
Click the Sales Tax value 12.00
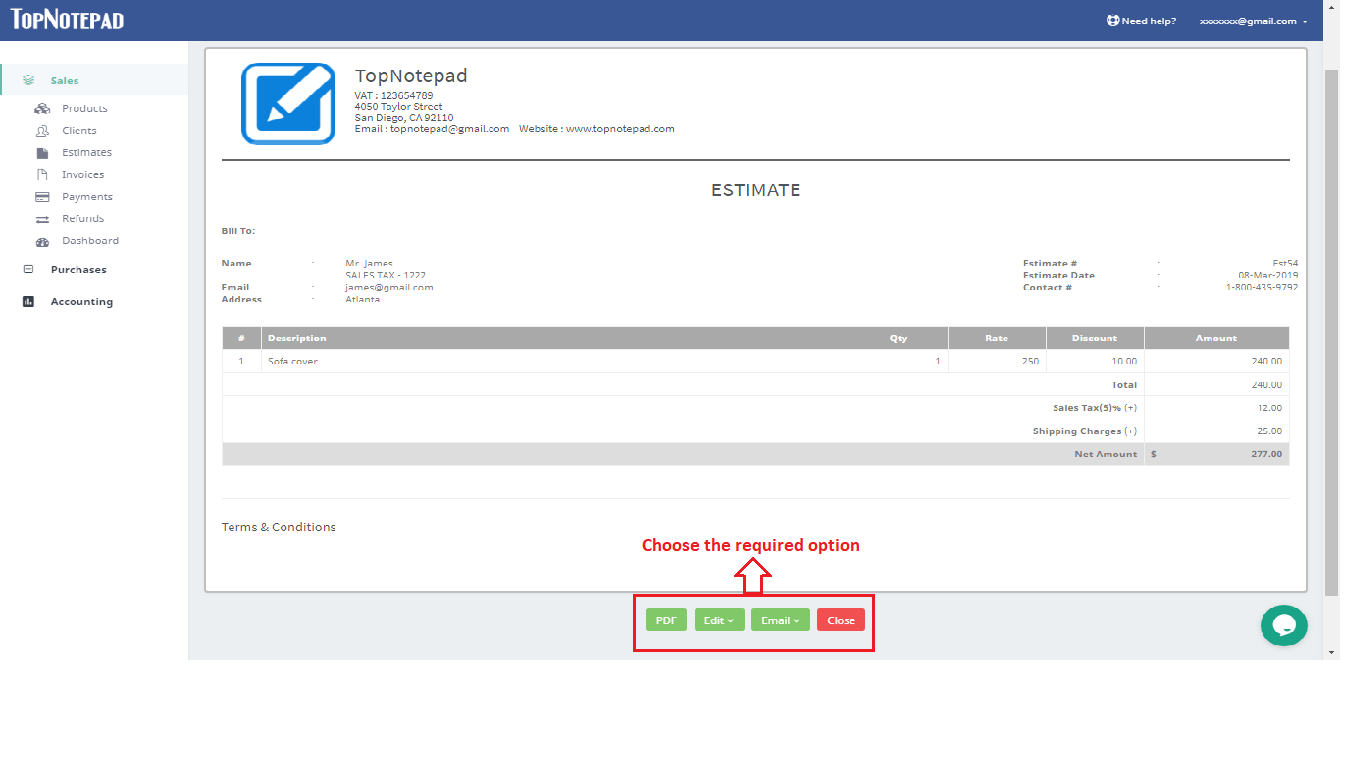[1270, 408]
